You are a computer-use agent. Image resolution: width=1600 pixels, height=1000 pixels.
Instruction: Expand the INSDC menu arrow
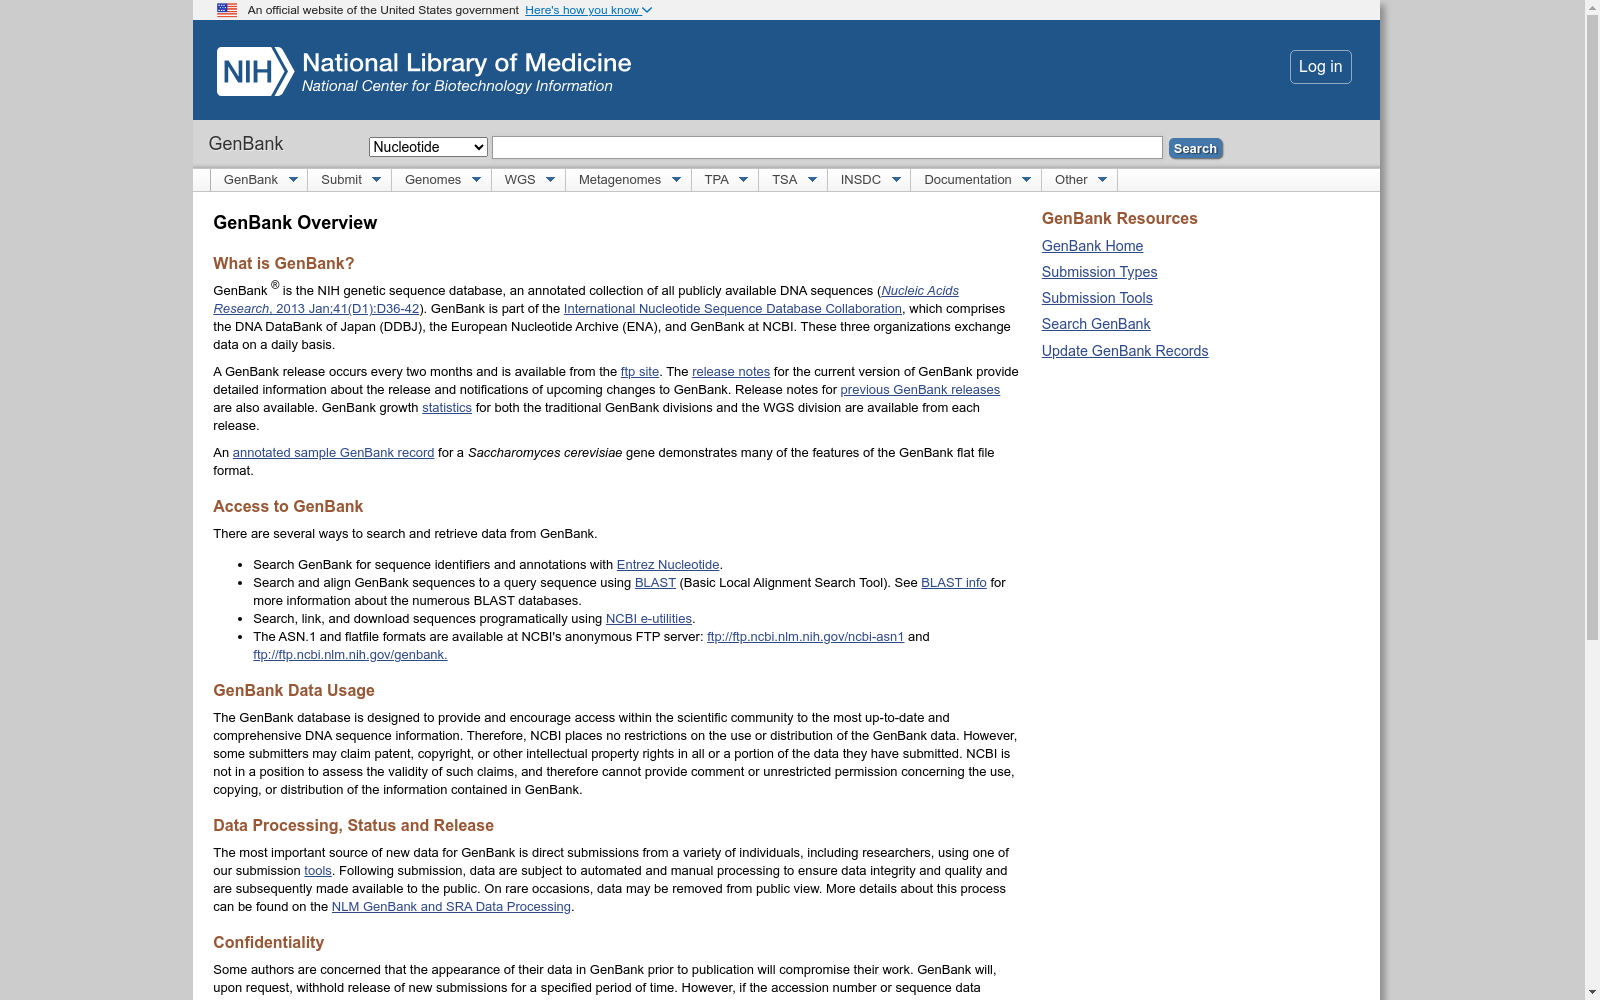click(x=896, y=180)
